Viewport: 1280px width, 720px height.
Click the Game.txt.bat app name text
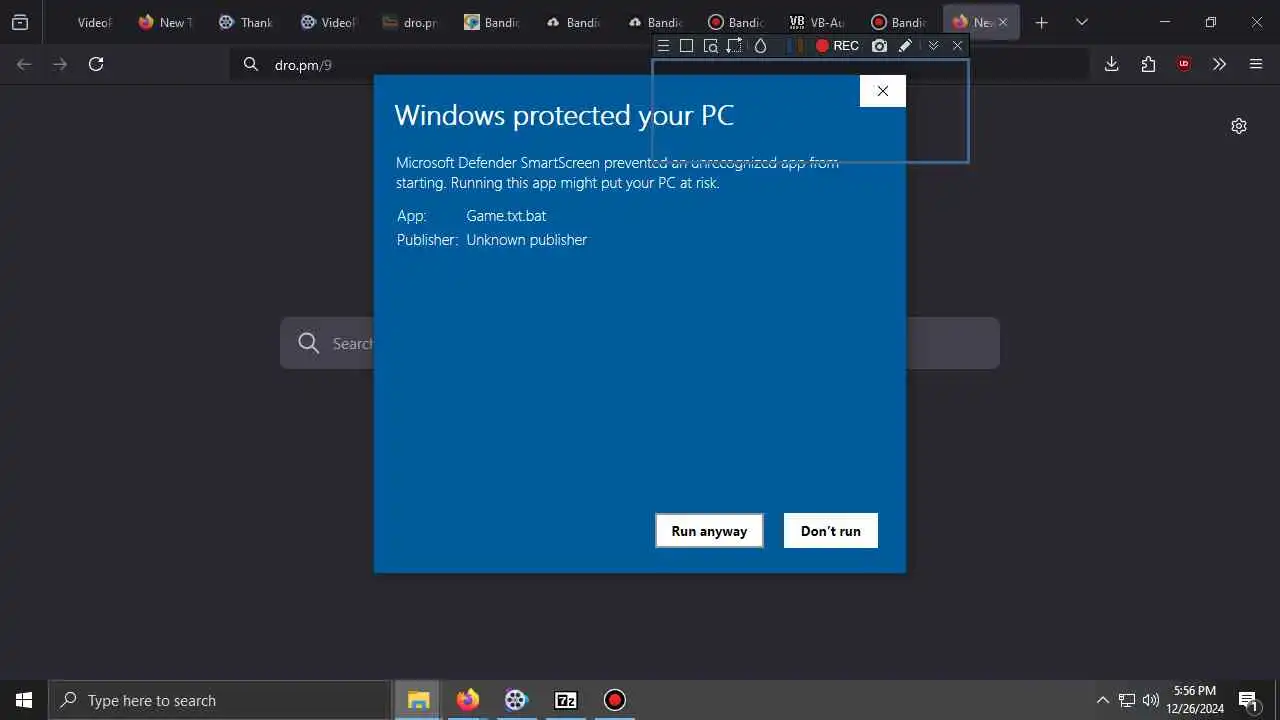pos(506,215)
